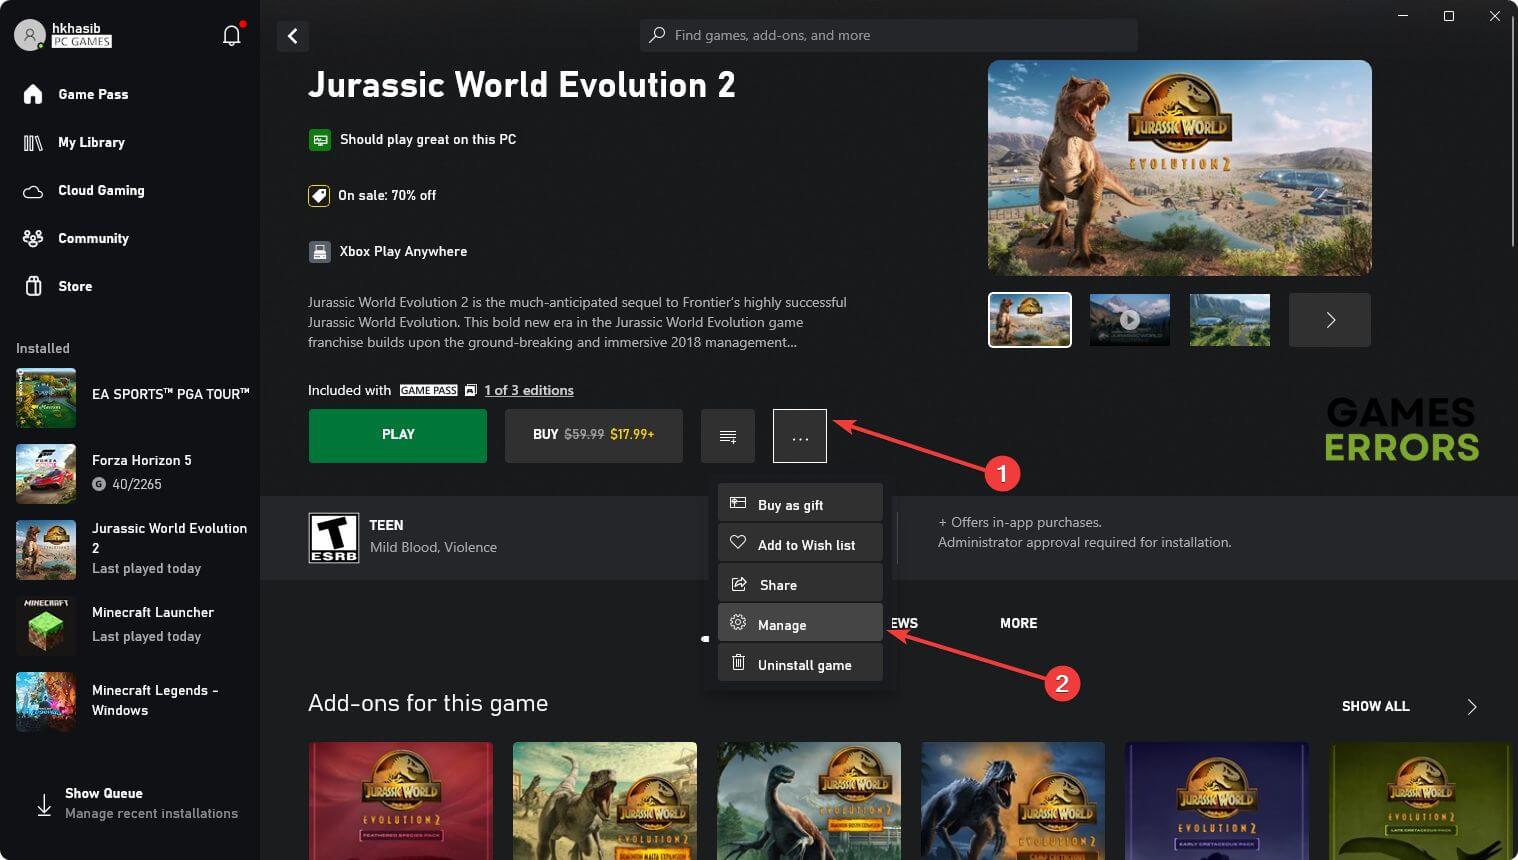Show next screenshots with the chevron arrow
This screenshot has height=860, width=1518.
[x=1329, y=320]
